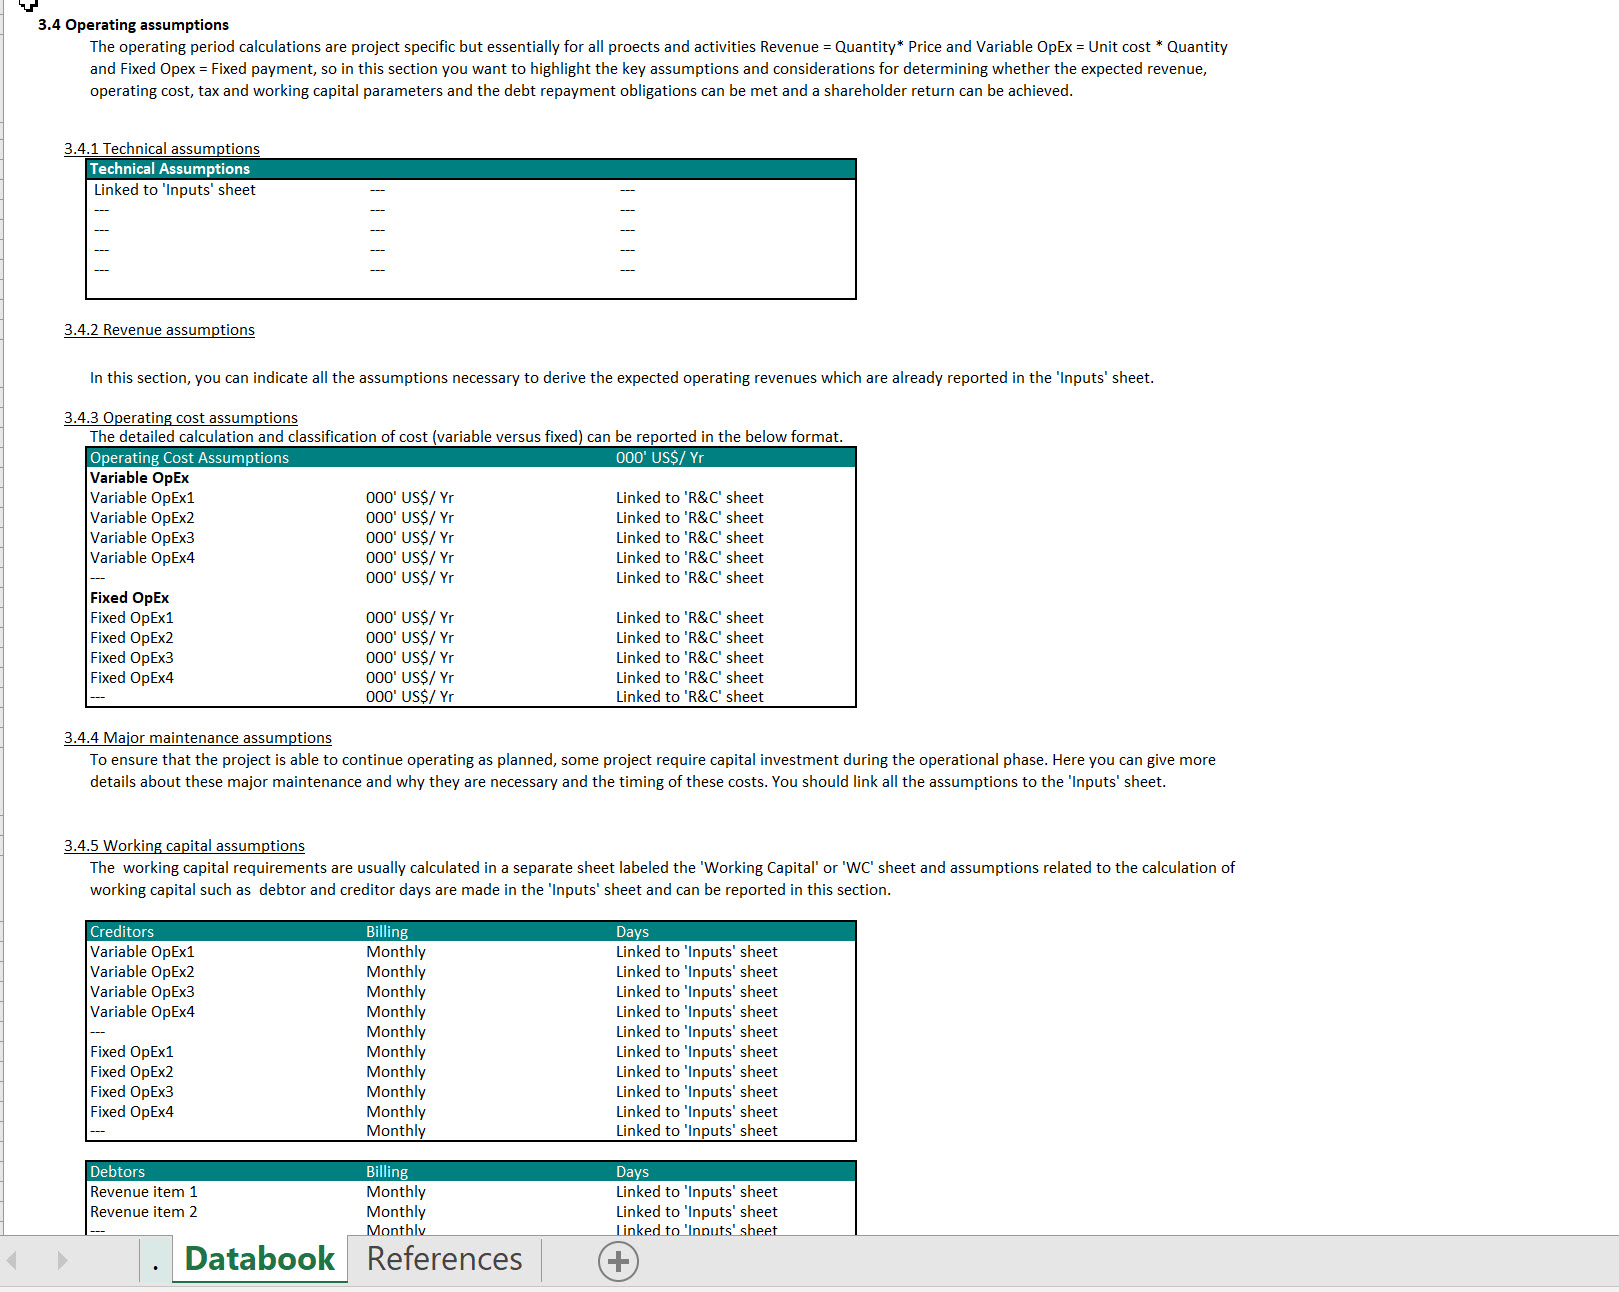Select 'Fixed OpEx4' in Creditors table
This screenshot has height=1292, width=1619.
[x=132, y=1112]
